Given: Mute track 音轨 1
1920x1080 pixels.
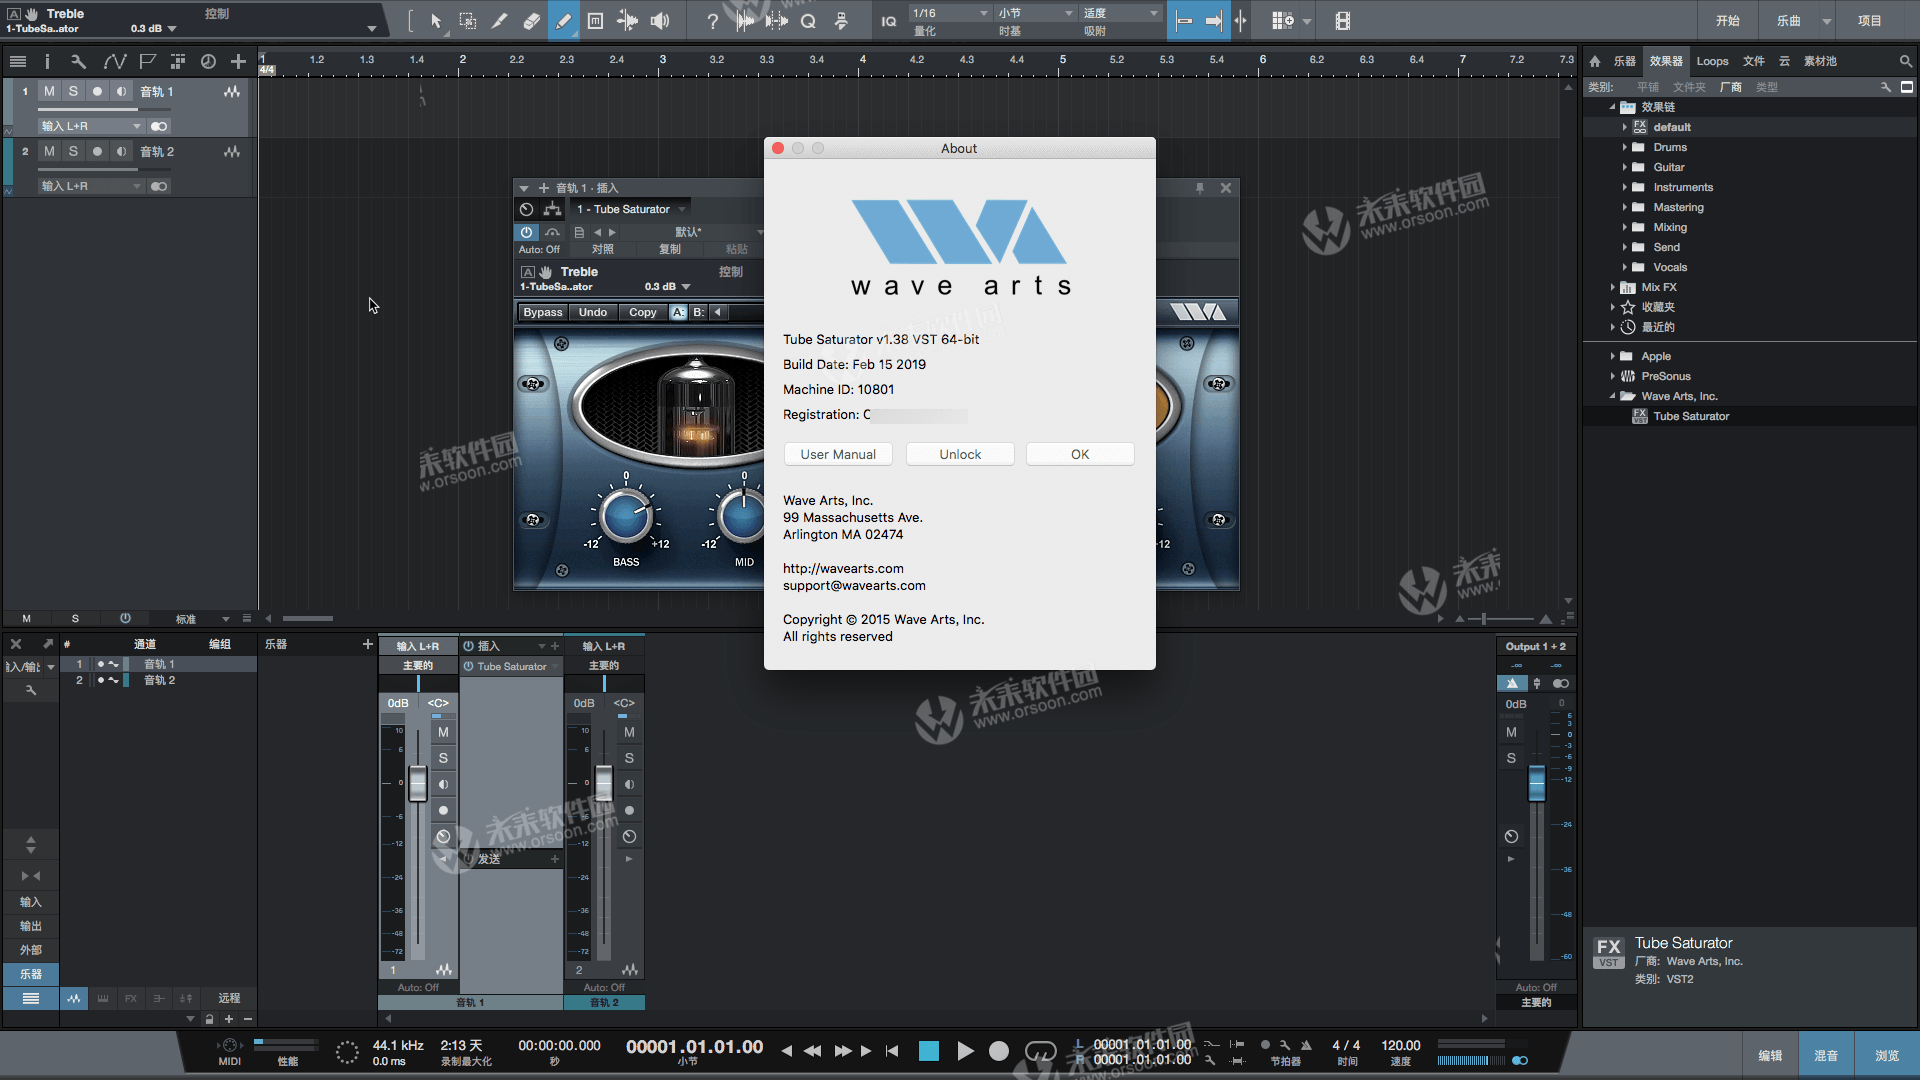Looking at the screenshot, I should pos(49,91).
